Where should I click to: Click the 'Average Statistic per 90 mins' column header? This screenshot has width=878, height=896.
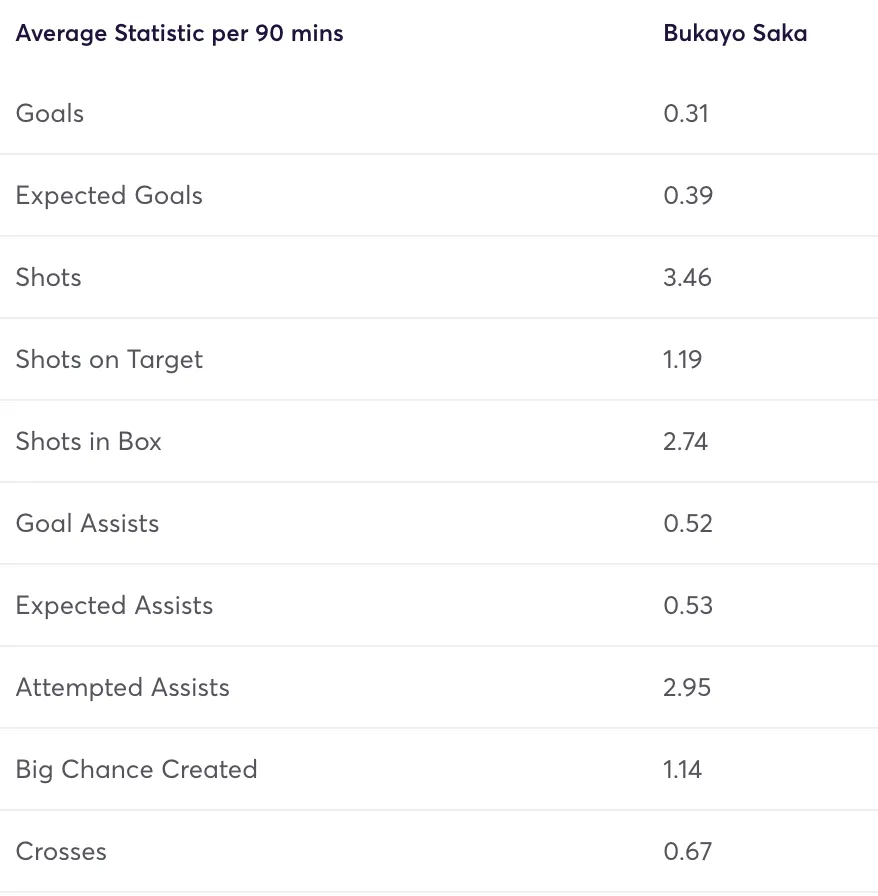pyautogui.click(x=179, y=33)
